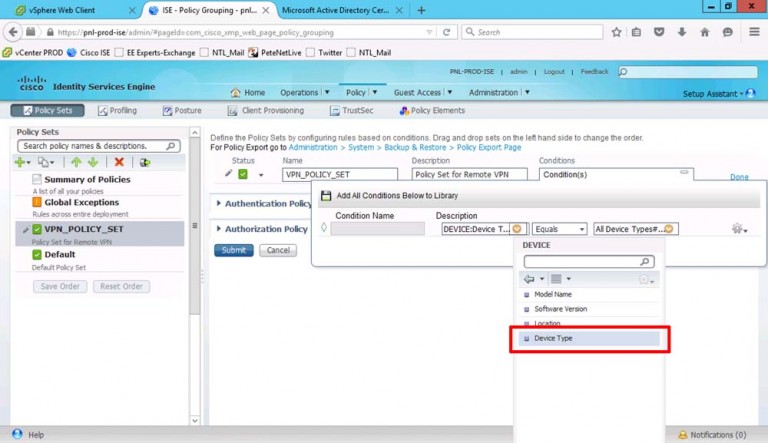Click the magnifier in the policy search box
The image size is (768, 443).
point(170,146)
